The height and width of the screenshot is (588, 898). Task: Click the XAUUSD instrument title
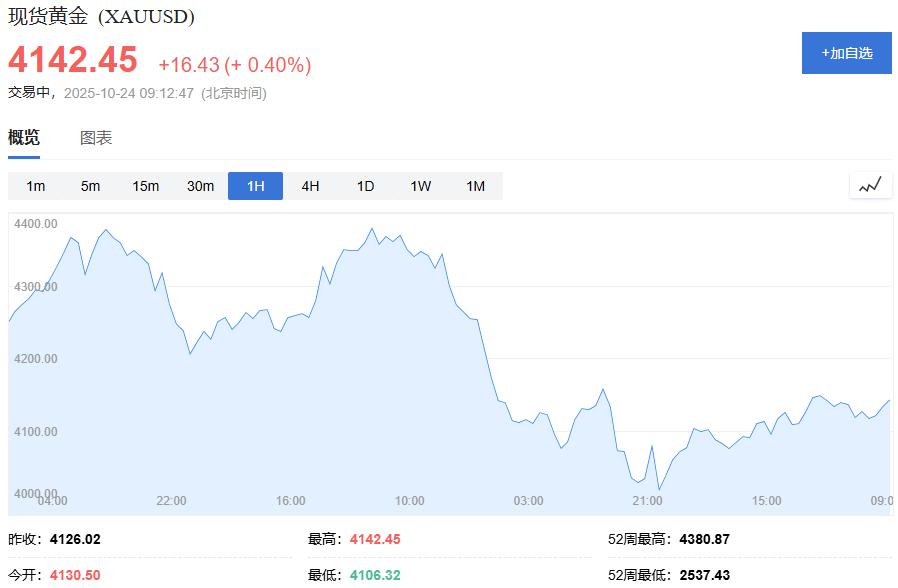(x=100, y=17)
